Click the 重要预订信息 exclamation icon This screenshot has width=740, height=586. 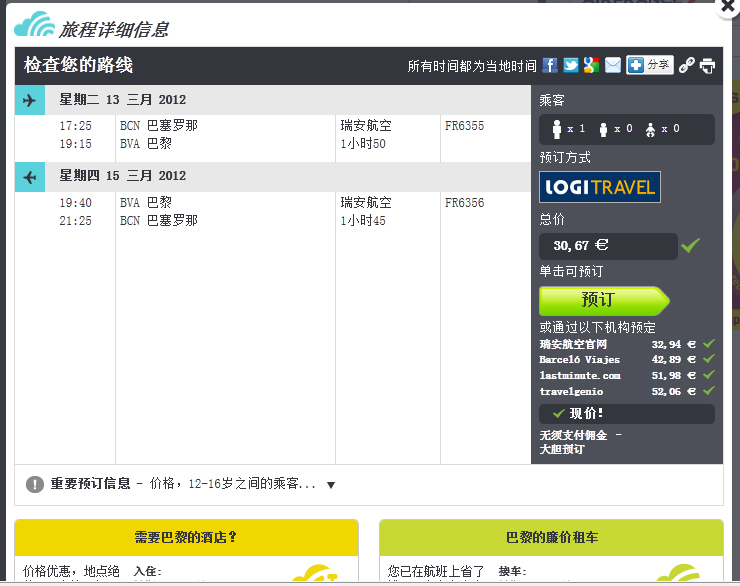35,484
